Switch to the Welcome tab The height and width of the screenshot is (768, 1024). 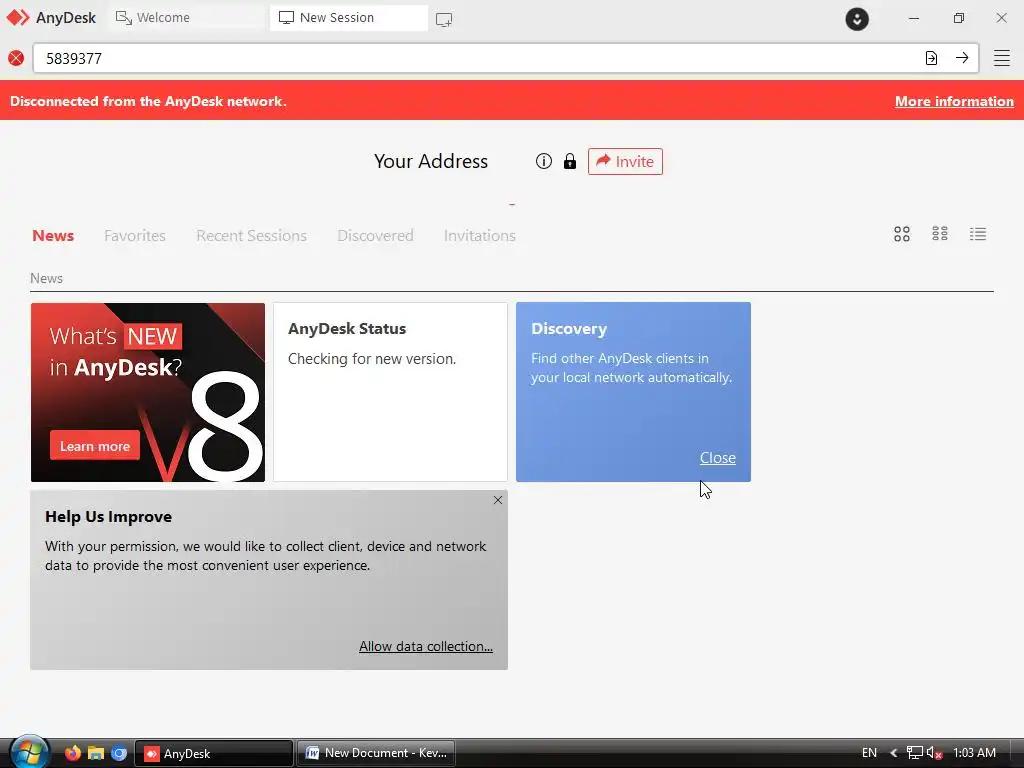coord(185,18)
